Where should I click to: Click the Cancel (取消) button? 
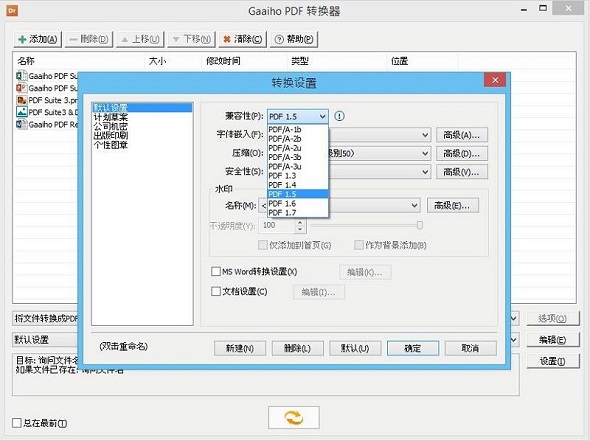470,348
